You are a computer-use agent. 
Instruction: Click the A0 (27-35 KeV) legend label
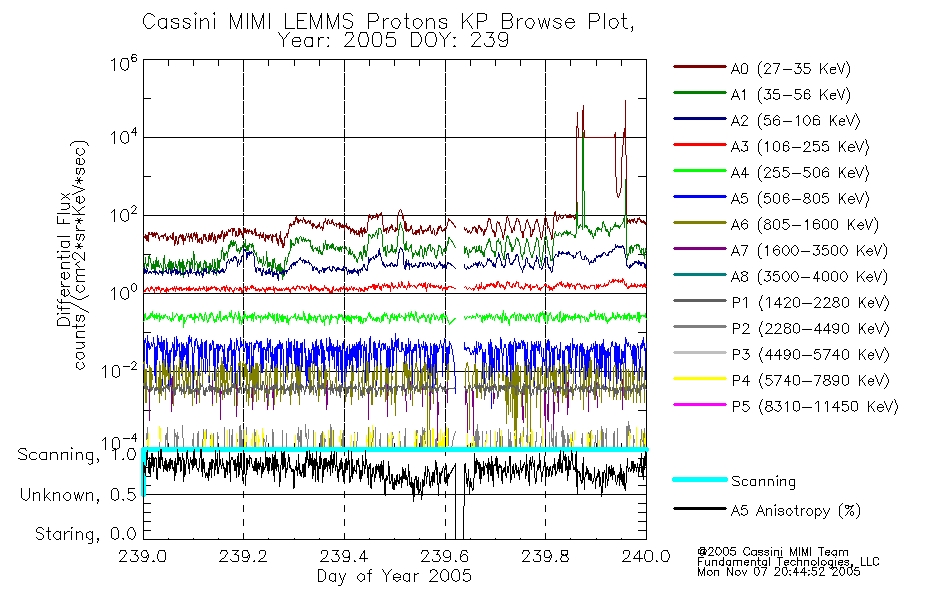(x=791, y=69)
